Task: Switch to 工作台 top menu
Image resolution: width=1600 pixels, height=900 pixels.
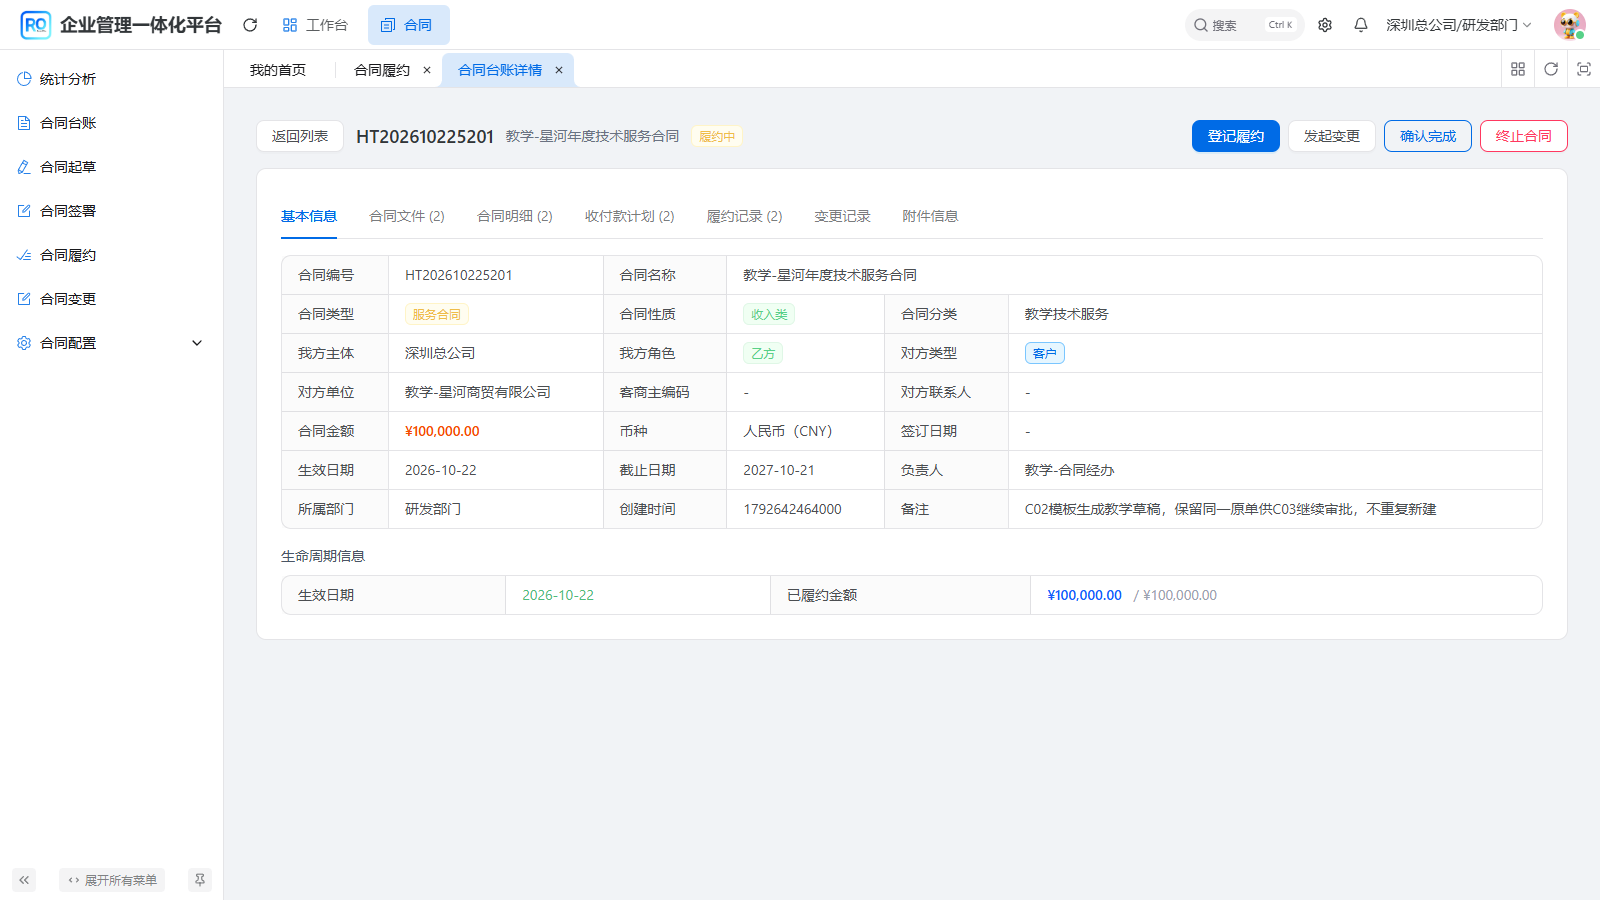Action: click(315, 25)
